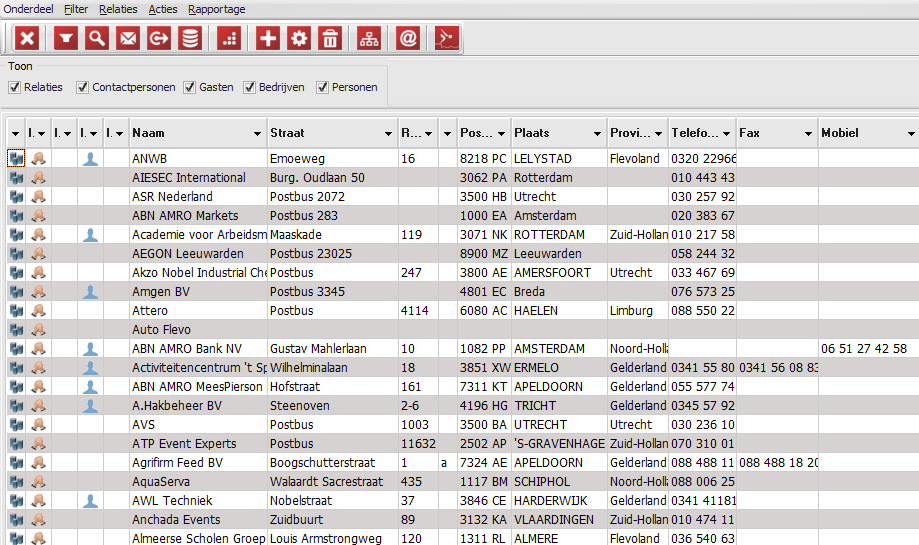Click the envelope mail toolbar icon
Viewport: 919px width, 545px height.
(x=128, y=39)
